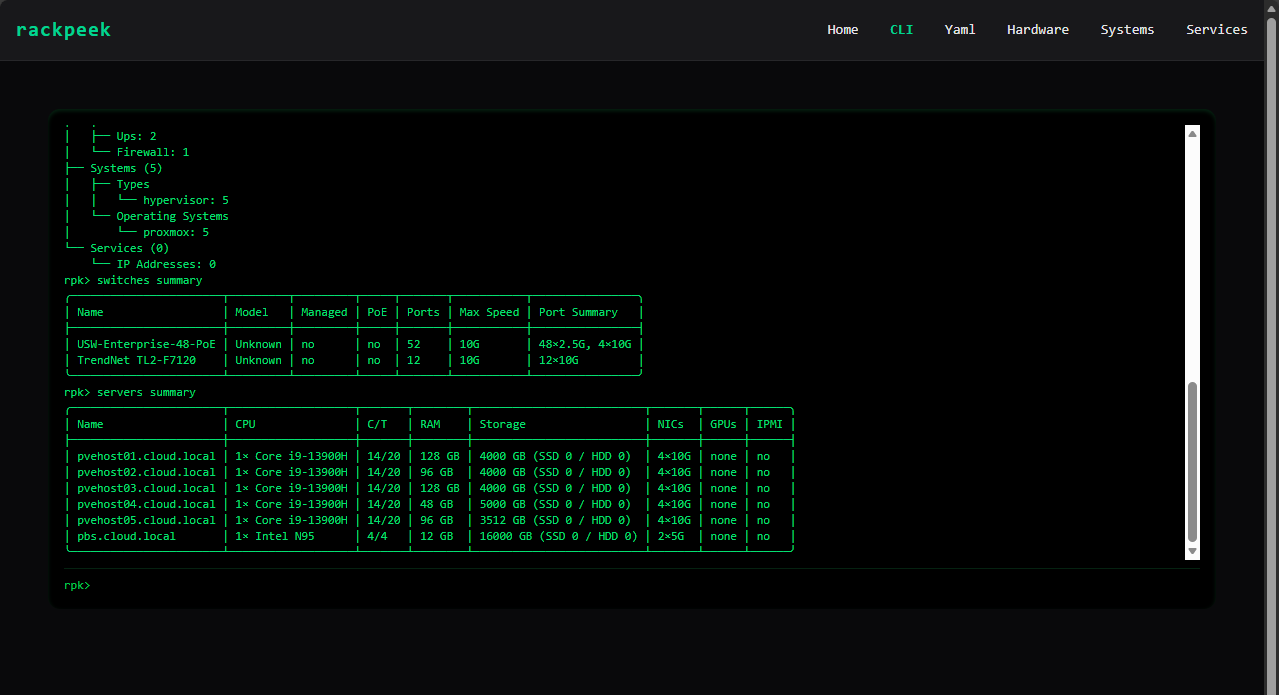The image size is (1279, 695).
Task: Open the Yaml page
Action: 959,30
